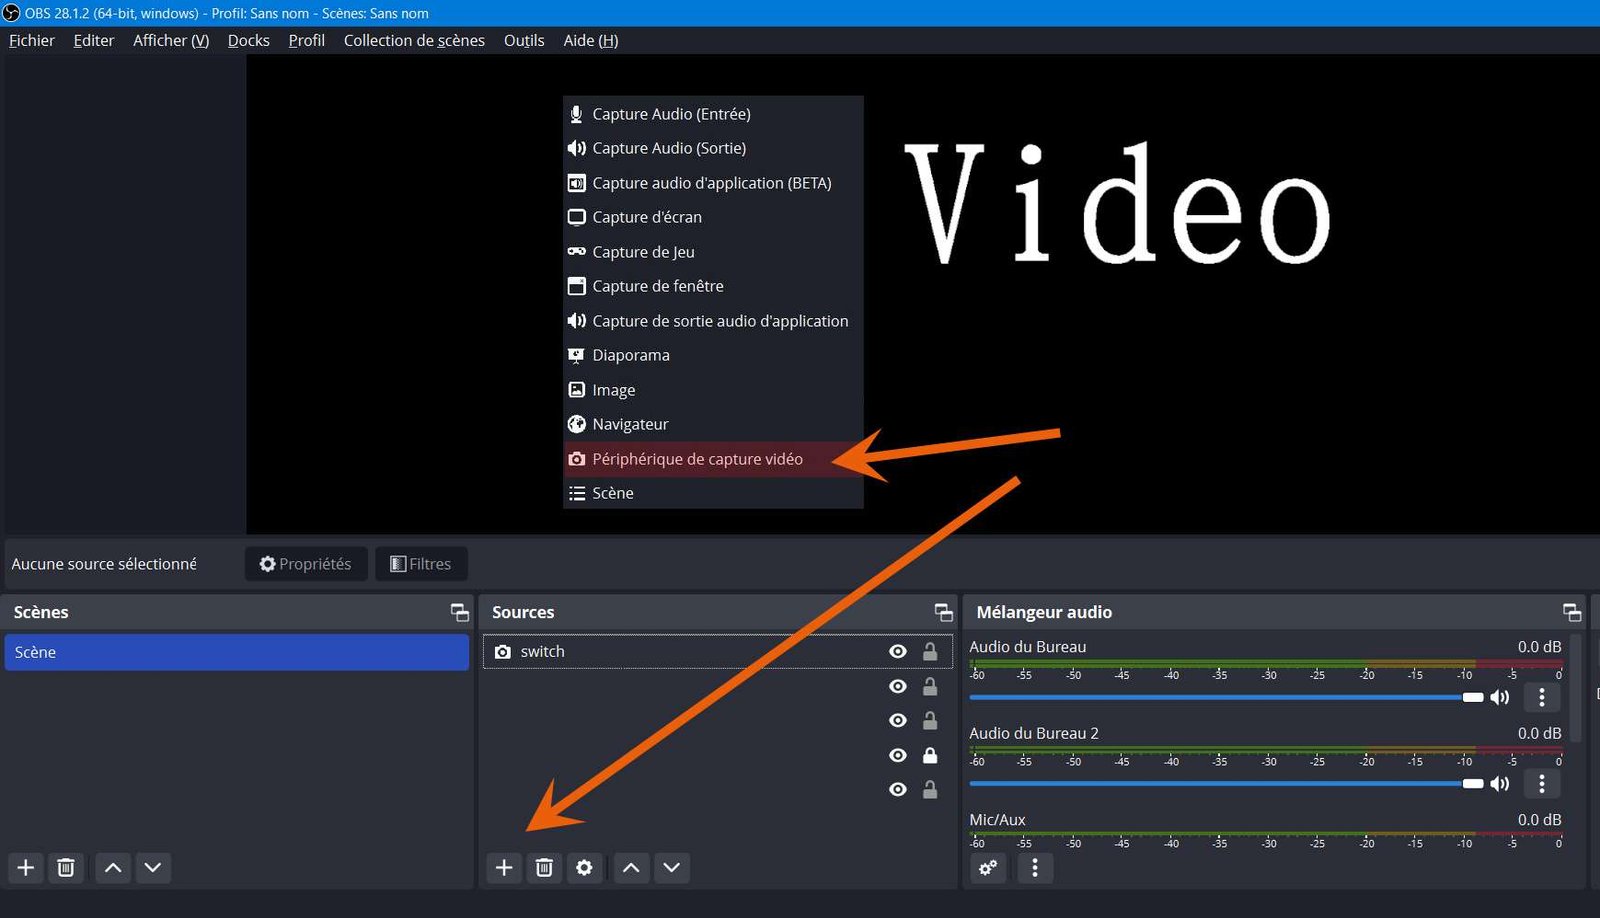Move source up in Sources toolbar
Screen dimensions: 1600x918
631,867
